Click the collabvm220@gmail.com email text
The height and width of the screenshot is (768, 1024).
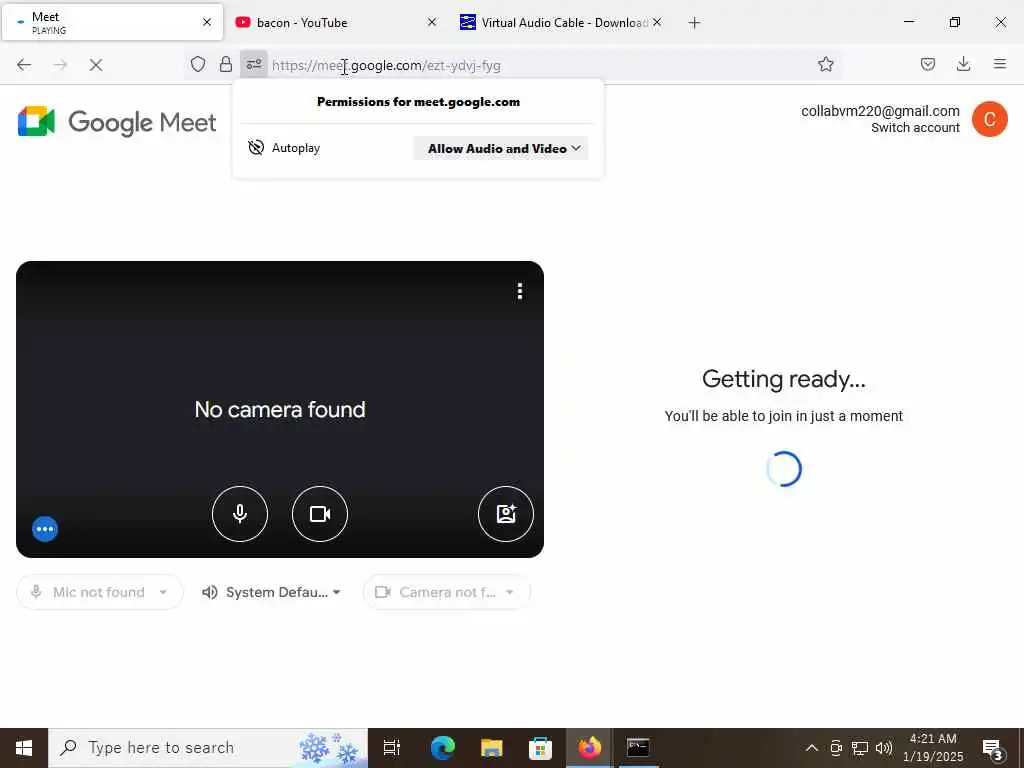click(x=880, y=111)
